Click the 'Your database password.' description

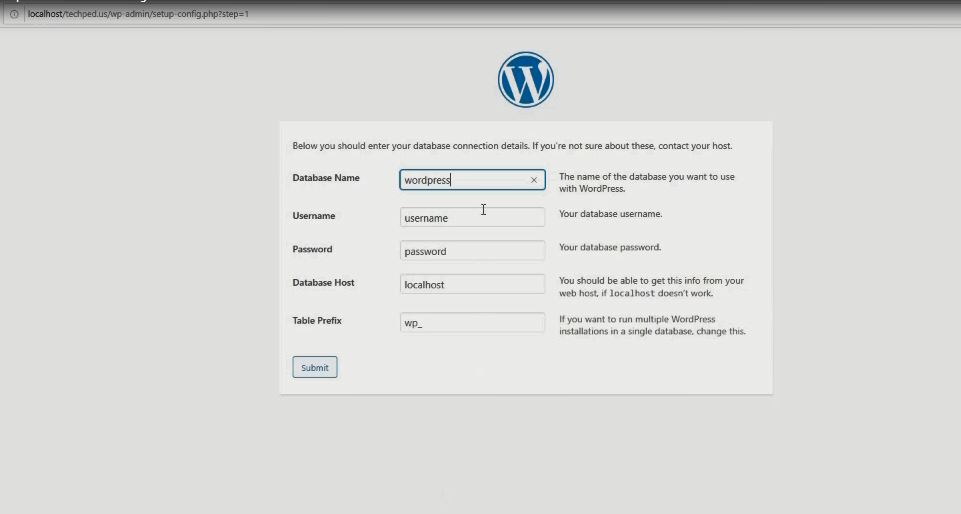point(610,247)
